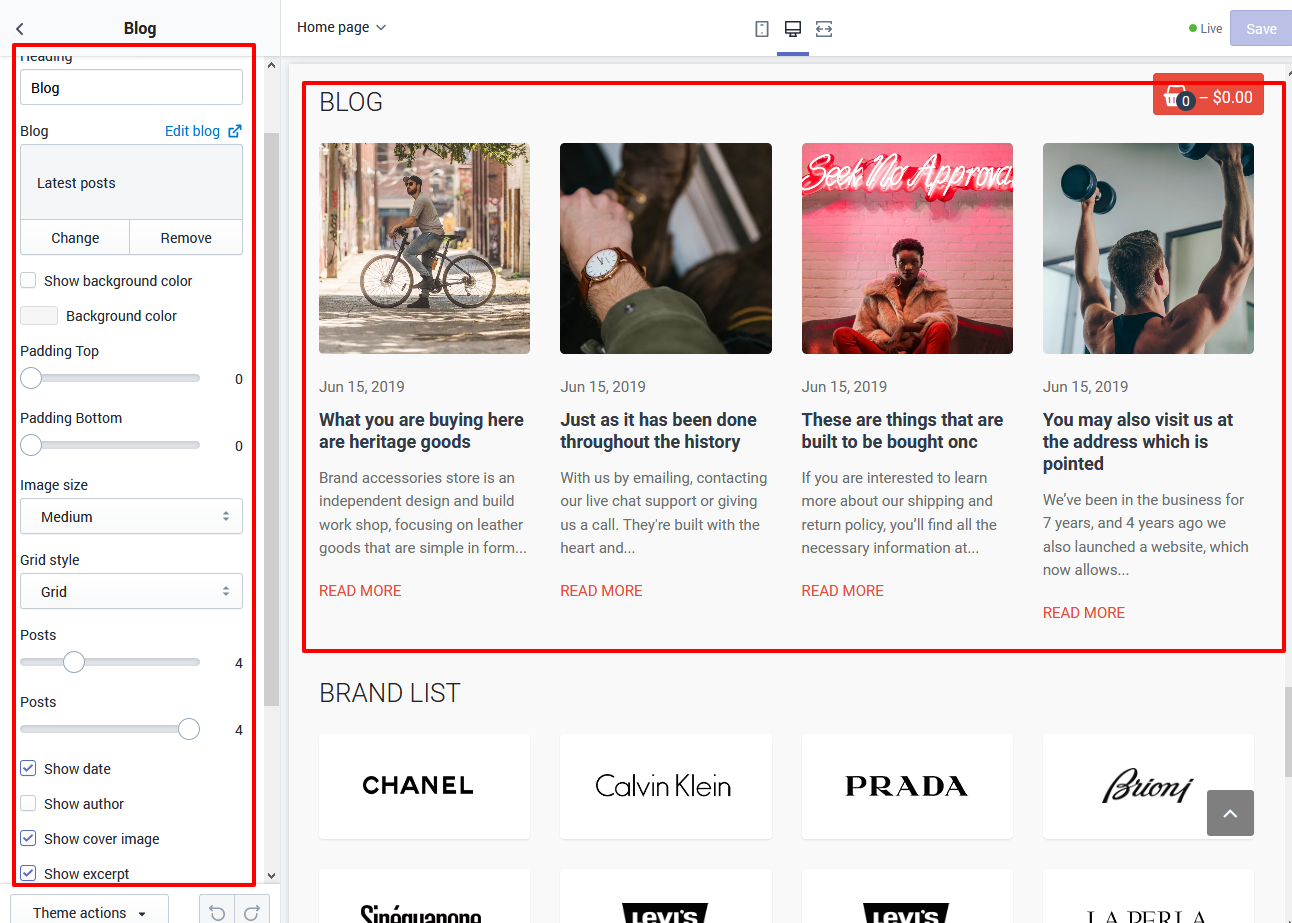Switch to mobile preview icon
1292x923 pixels.
[762, 29]
